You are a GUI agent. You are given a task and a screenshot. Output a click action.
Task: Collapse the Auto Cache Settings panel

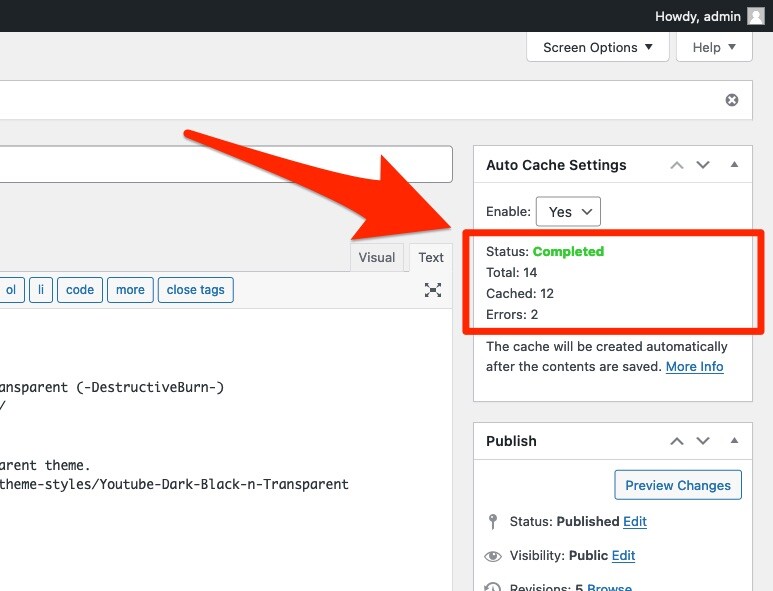coord(734,165)
